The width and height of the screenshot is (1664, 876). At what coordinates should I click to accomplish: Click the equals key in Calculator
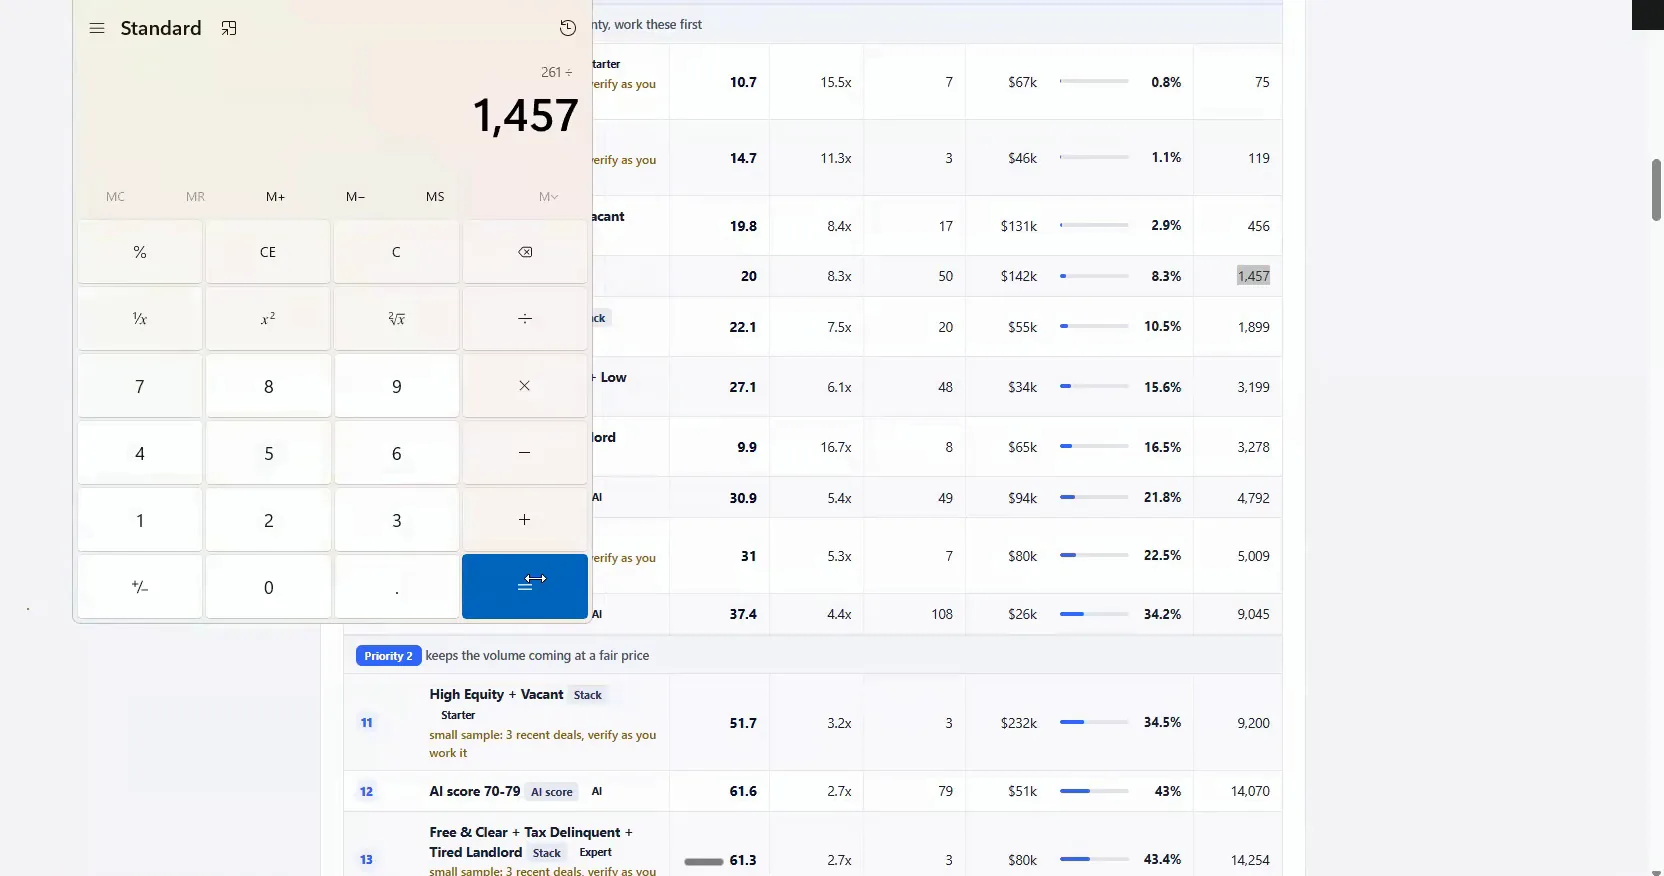click(525, 587)
